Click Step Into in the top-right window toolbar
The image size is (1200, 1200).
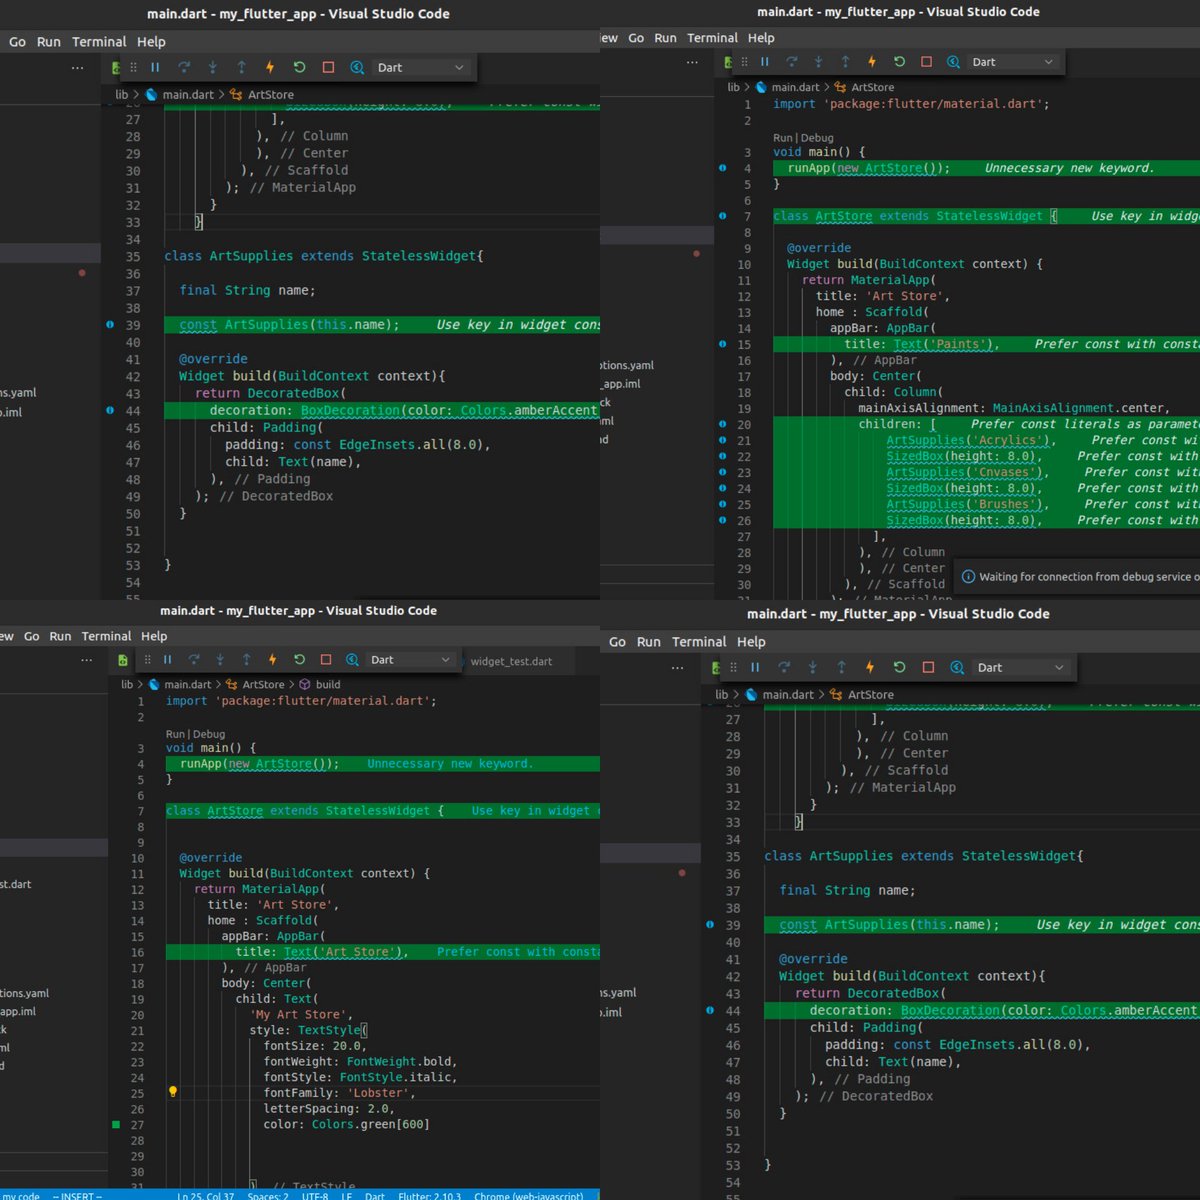click(818, 62)
